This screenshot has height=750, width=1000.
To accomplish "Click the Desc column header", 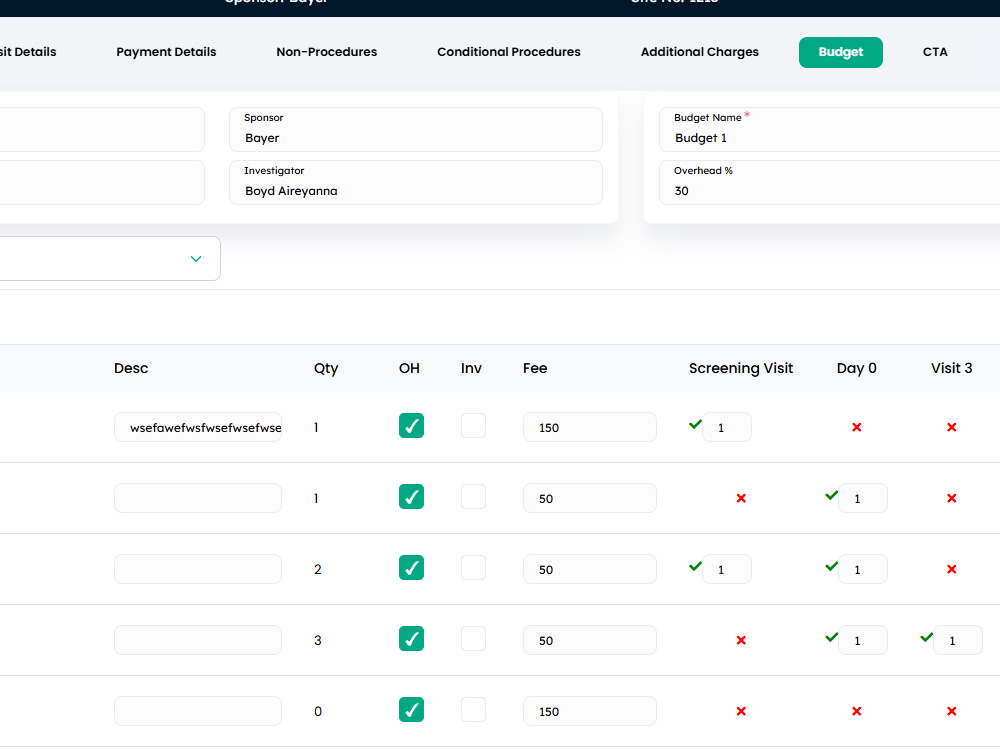I will (131, 368).
